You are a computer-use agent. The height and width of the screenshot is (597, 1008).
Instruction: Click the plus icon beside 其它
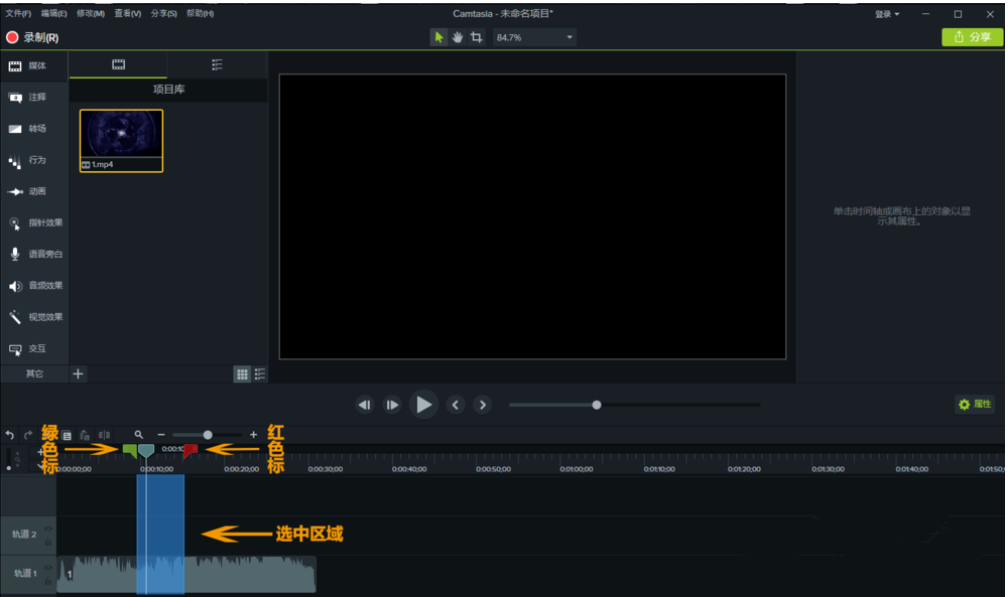(x=78, y=374)
